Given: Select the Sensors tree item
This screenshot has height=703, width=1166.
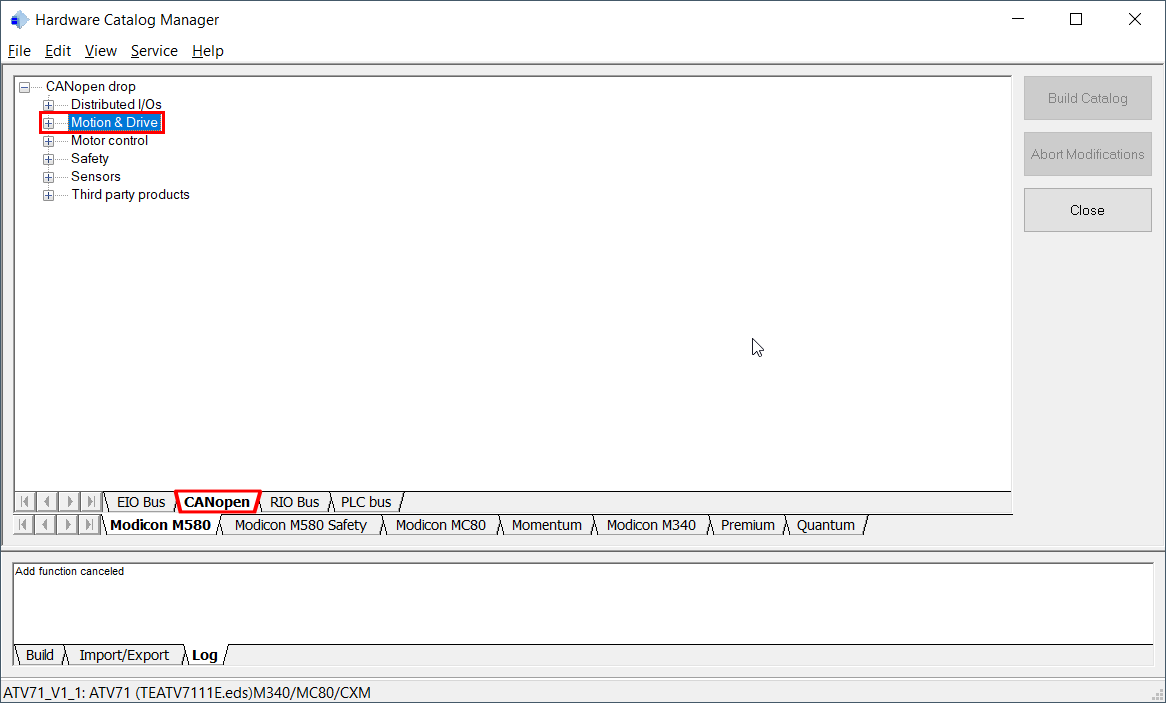Looking at the screenshot, I should tap(95, 176).
